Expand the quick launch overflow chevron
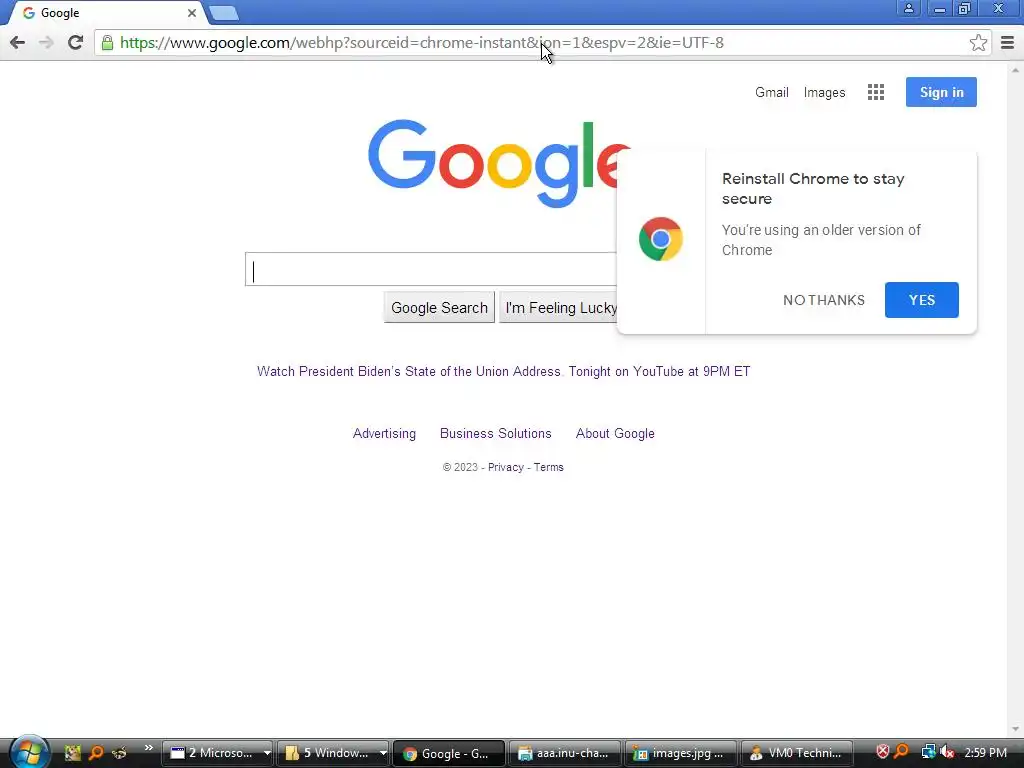 (x=148, y=748)
